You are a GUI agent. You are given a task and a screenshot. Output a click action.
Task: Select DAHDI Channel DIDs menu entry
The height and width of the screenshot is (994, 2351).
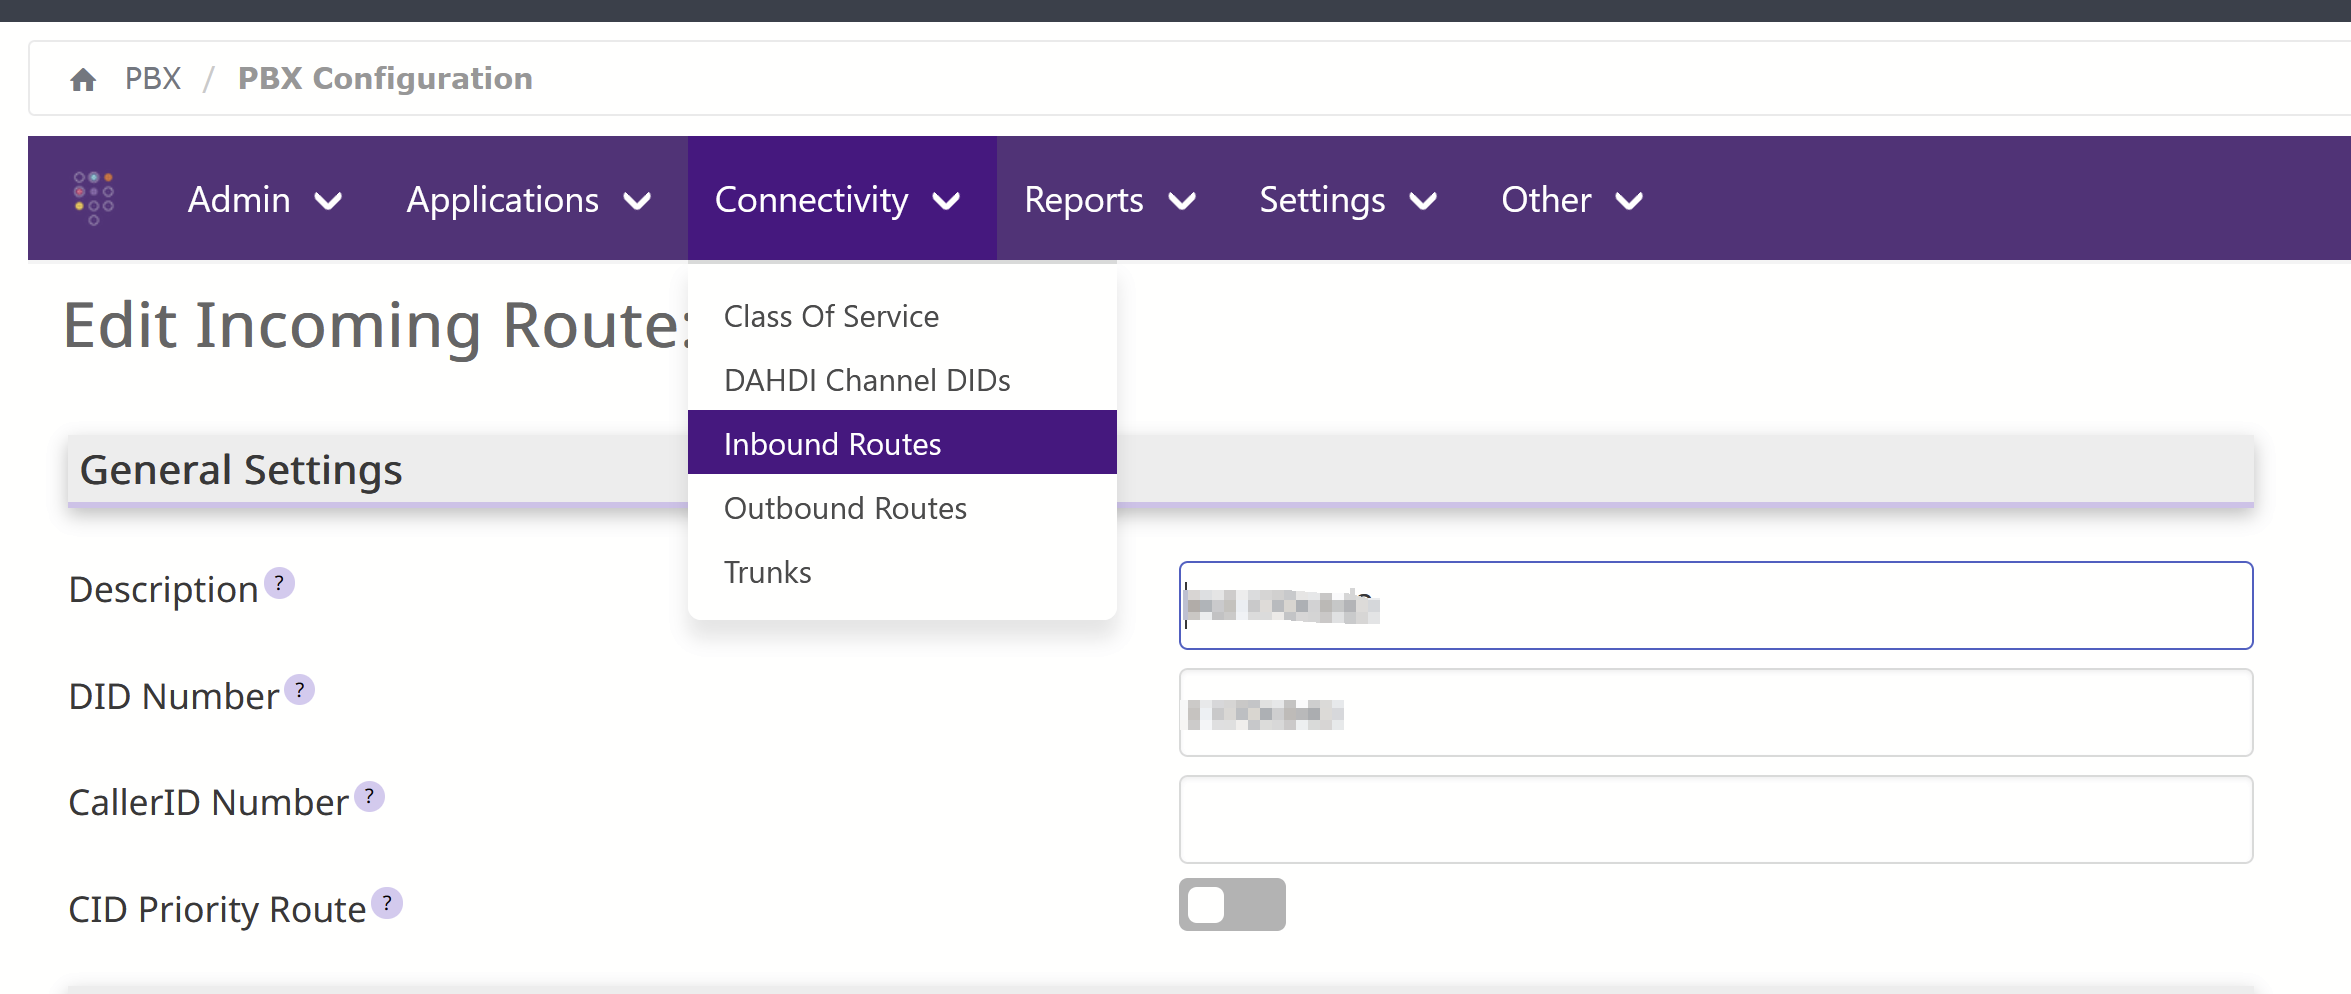click(902, 380)
